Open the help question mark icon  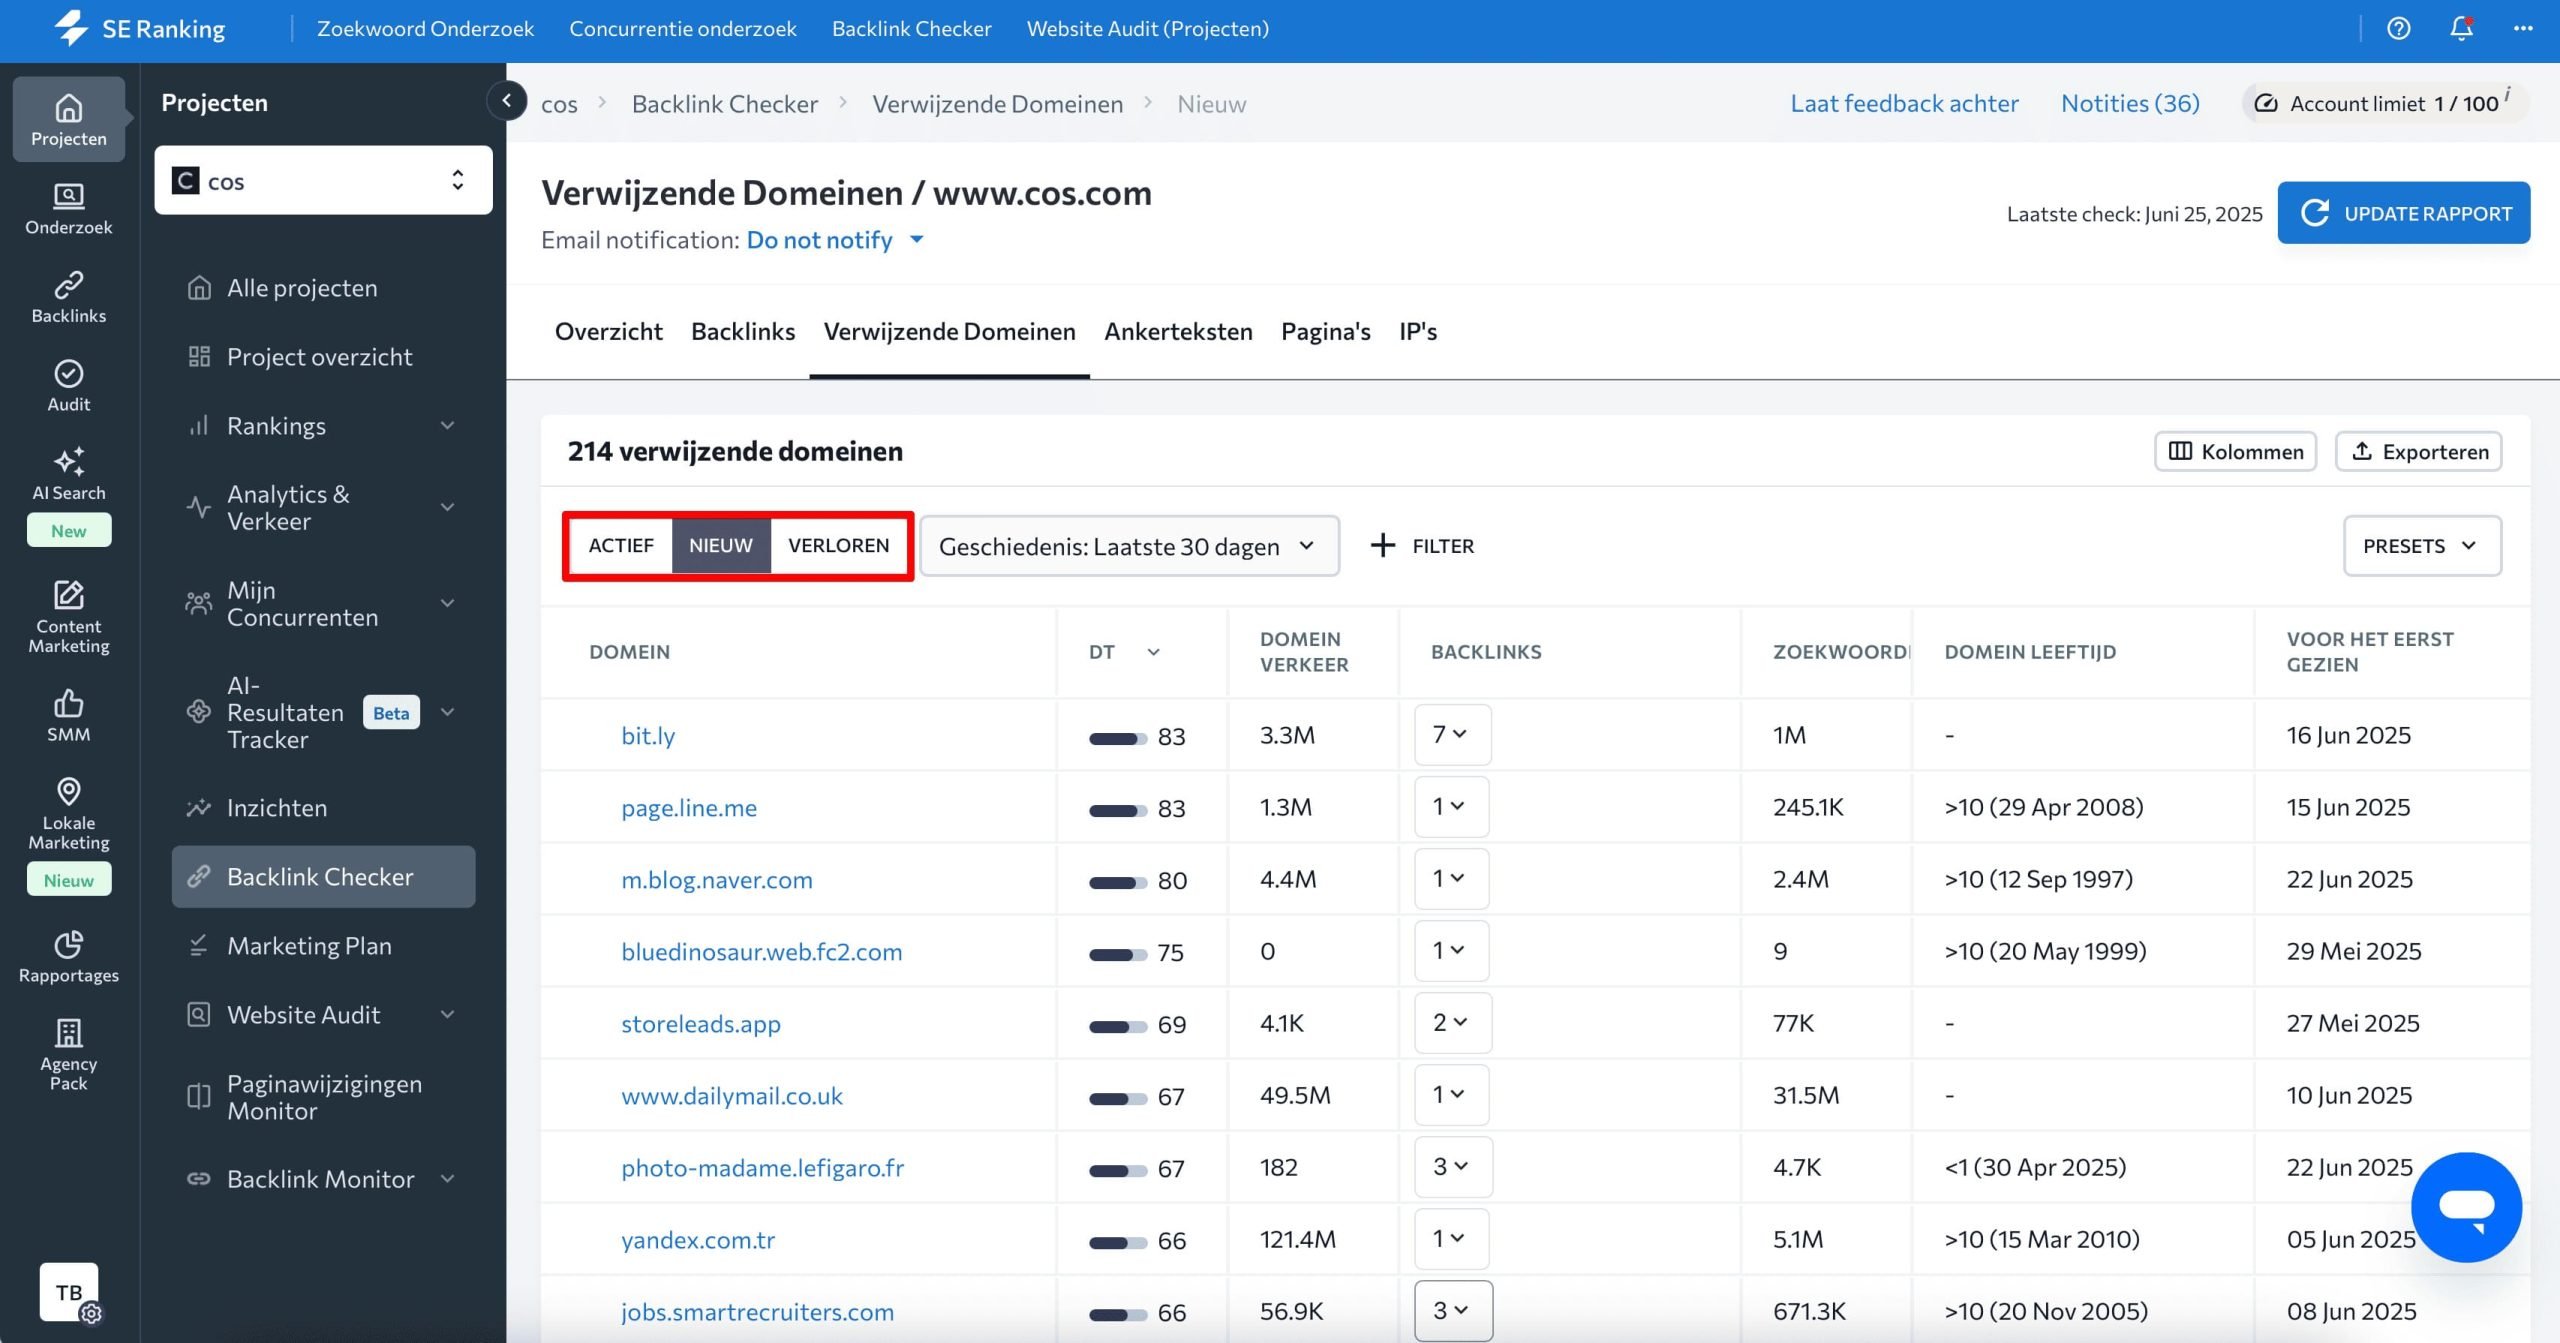coord(2398,28)
